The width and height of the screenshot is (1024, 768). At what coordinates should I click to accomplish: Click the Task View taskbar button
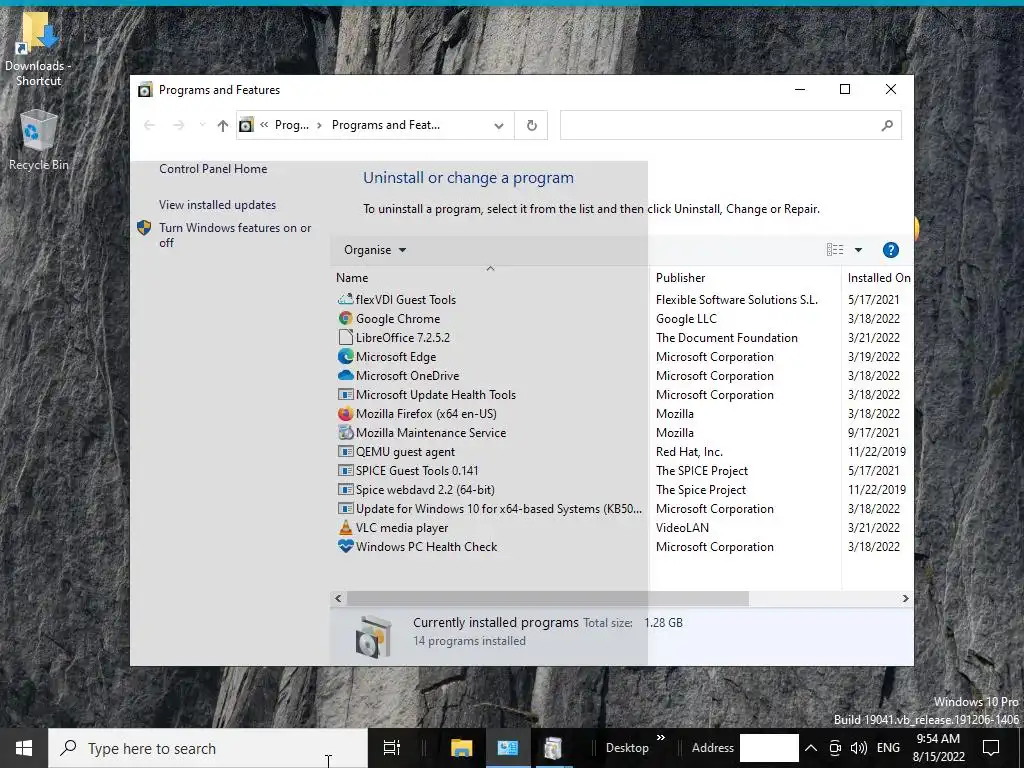(392, 748)
